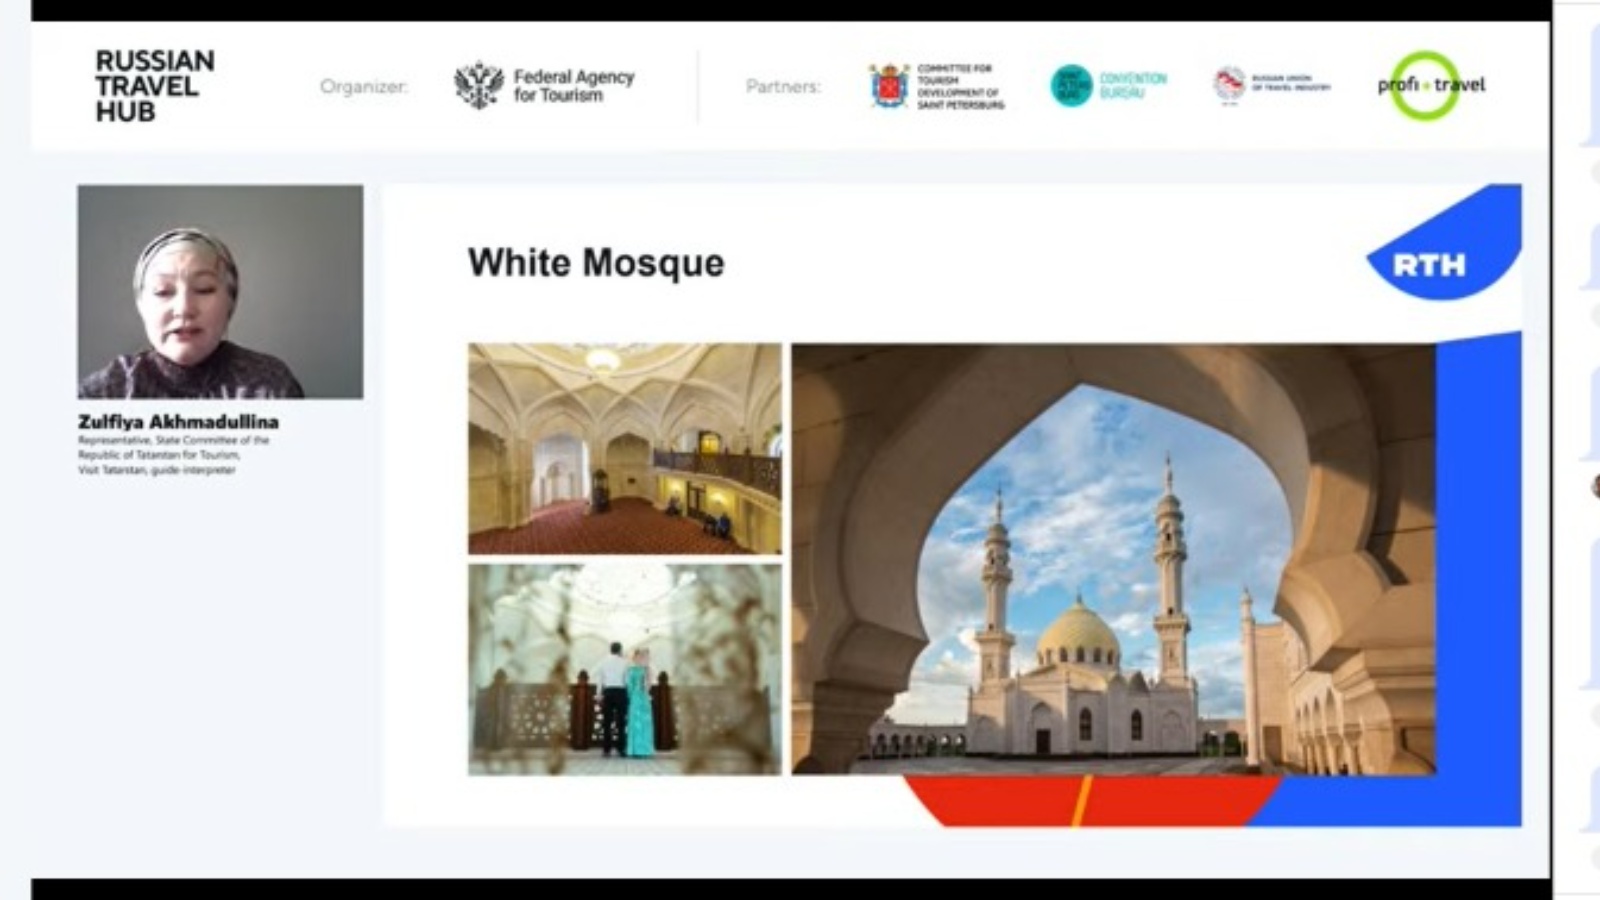This screenshot has width=1600, height=900.
Task: Click the Organizer label in header
Action: (364, 87)
